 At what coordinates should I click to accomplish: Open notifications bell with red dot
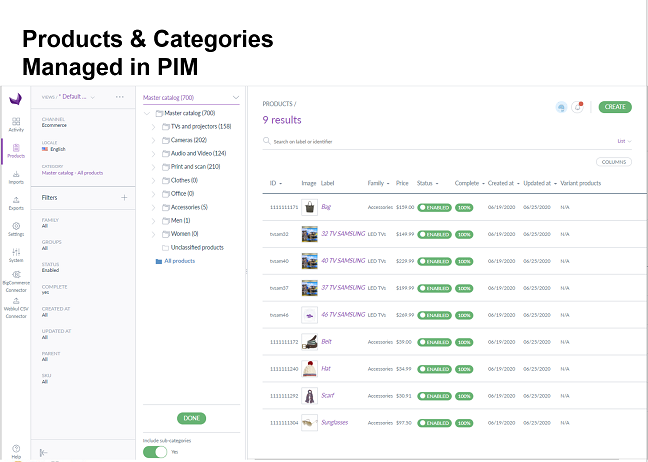point(578,107)
